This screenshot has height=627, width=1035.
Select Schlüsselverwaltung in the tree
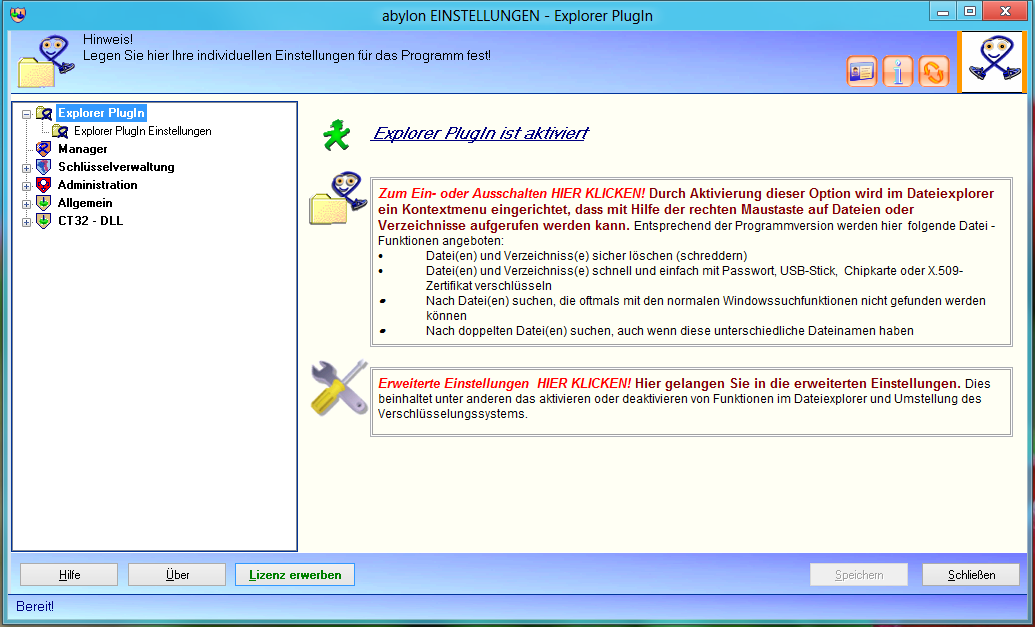point(116,167)
